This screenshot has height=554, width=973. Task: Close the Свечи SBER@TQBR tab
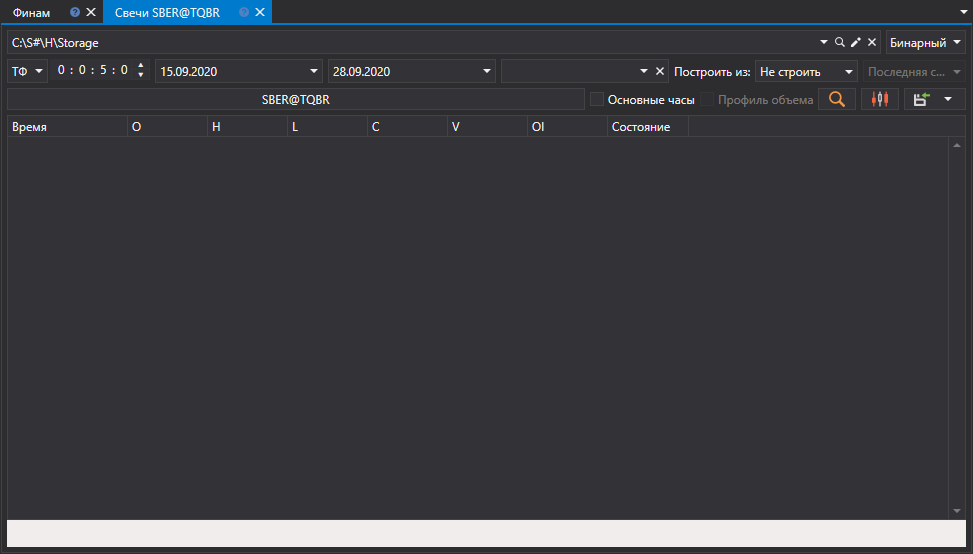(260, 12)
